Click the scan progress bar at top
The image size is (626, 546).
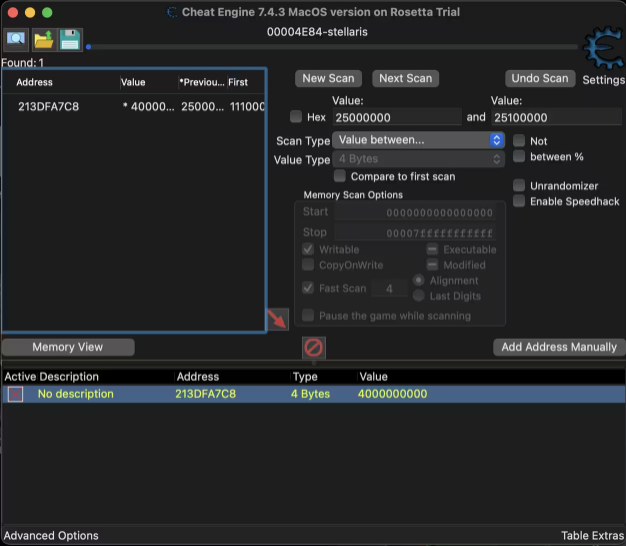(330, 46)
